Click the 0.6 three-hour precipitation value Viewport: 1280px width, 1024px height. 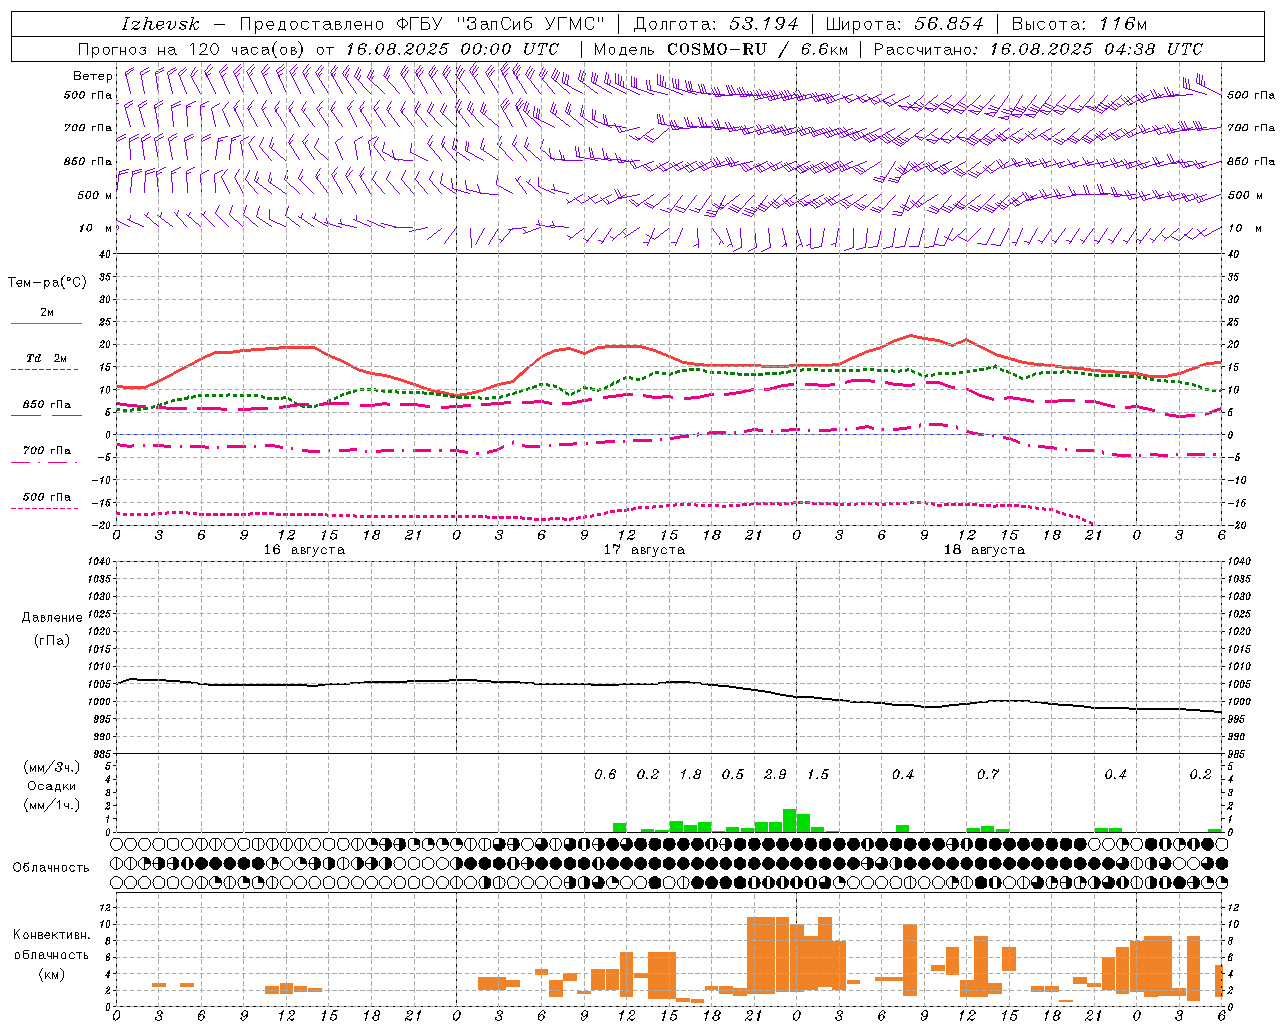point(605,774)
